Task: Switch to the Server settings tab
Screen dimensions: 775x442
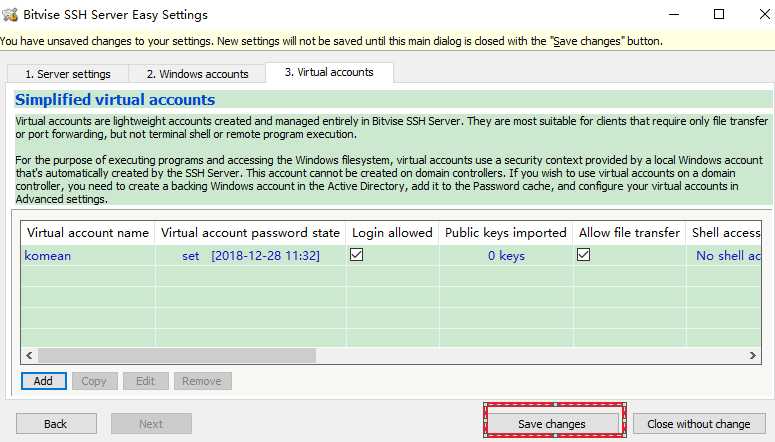Action: tap(68, 74)
